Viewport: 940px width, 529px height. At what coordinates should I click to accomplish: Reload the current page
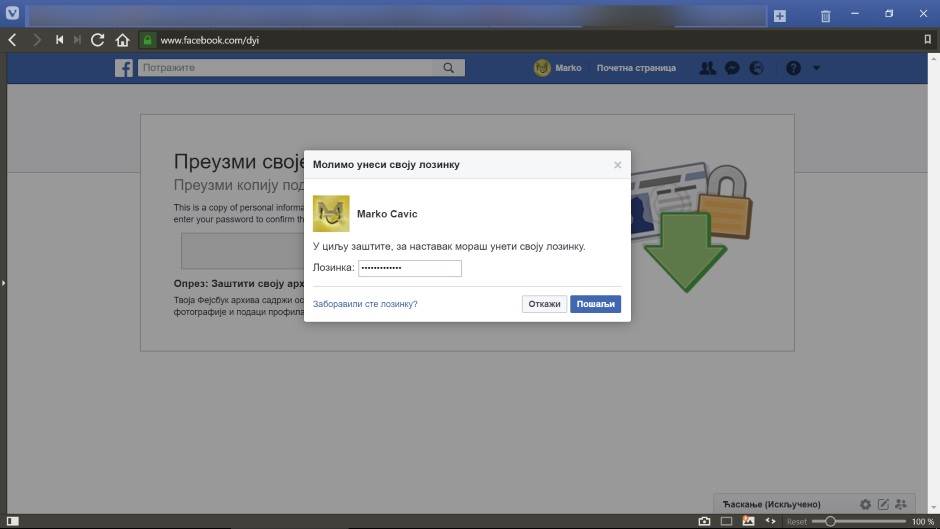97,40
